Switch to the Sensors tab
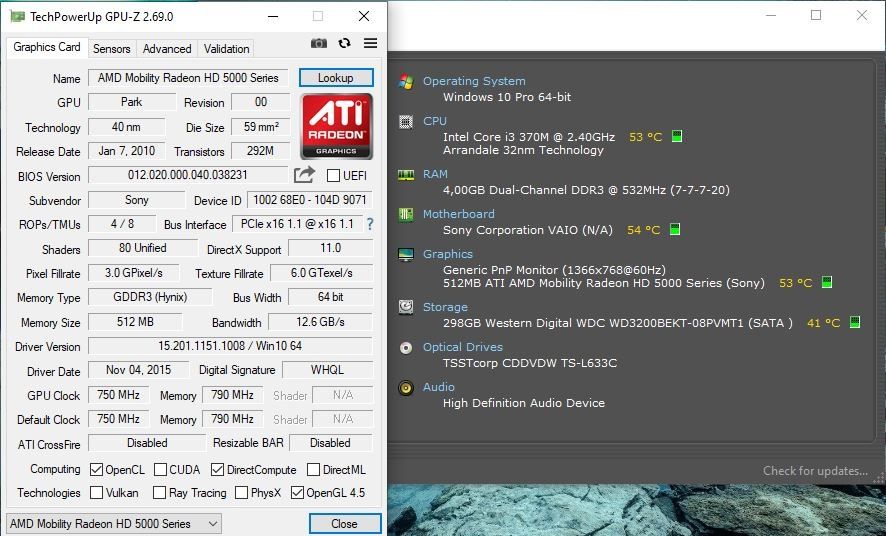The width and height of the screenshot is (886, 536). point(112,49)
